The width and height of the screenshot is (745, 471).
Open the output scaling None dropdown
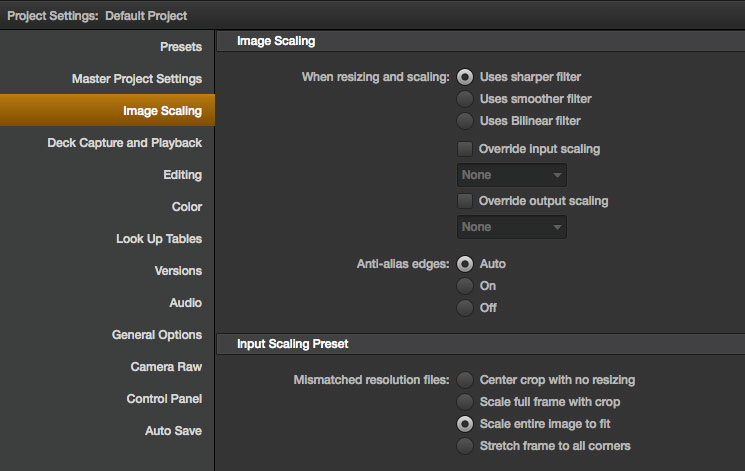512,227
